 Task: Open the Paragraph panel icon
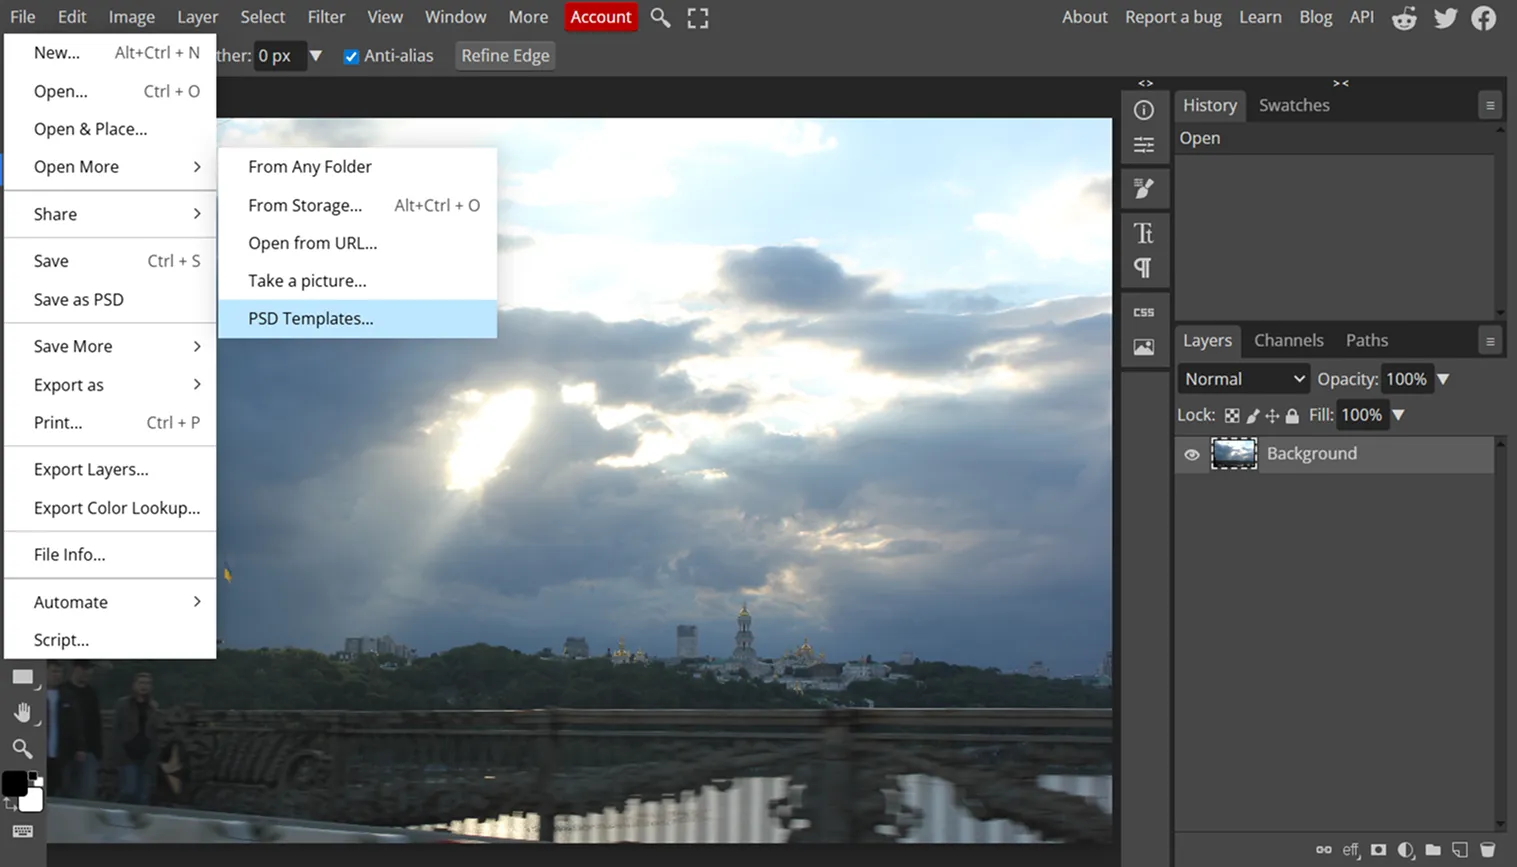[x=1144, y=268]
